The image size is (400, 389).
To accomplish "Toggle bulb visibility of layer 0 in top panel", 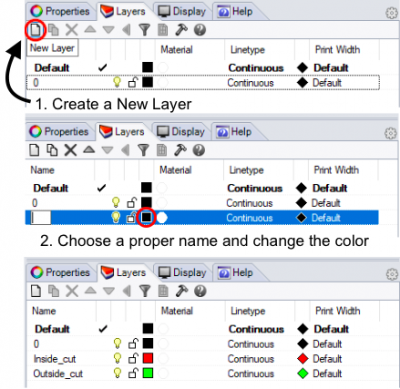I will [117, 82].
